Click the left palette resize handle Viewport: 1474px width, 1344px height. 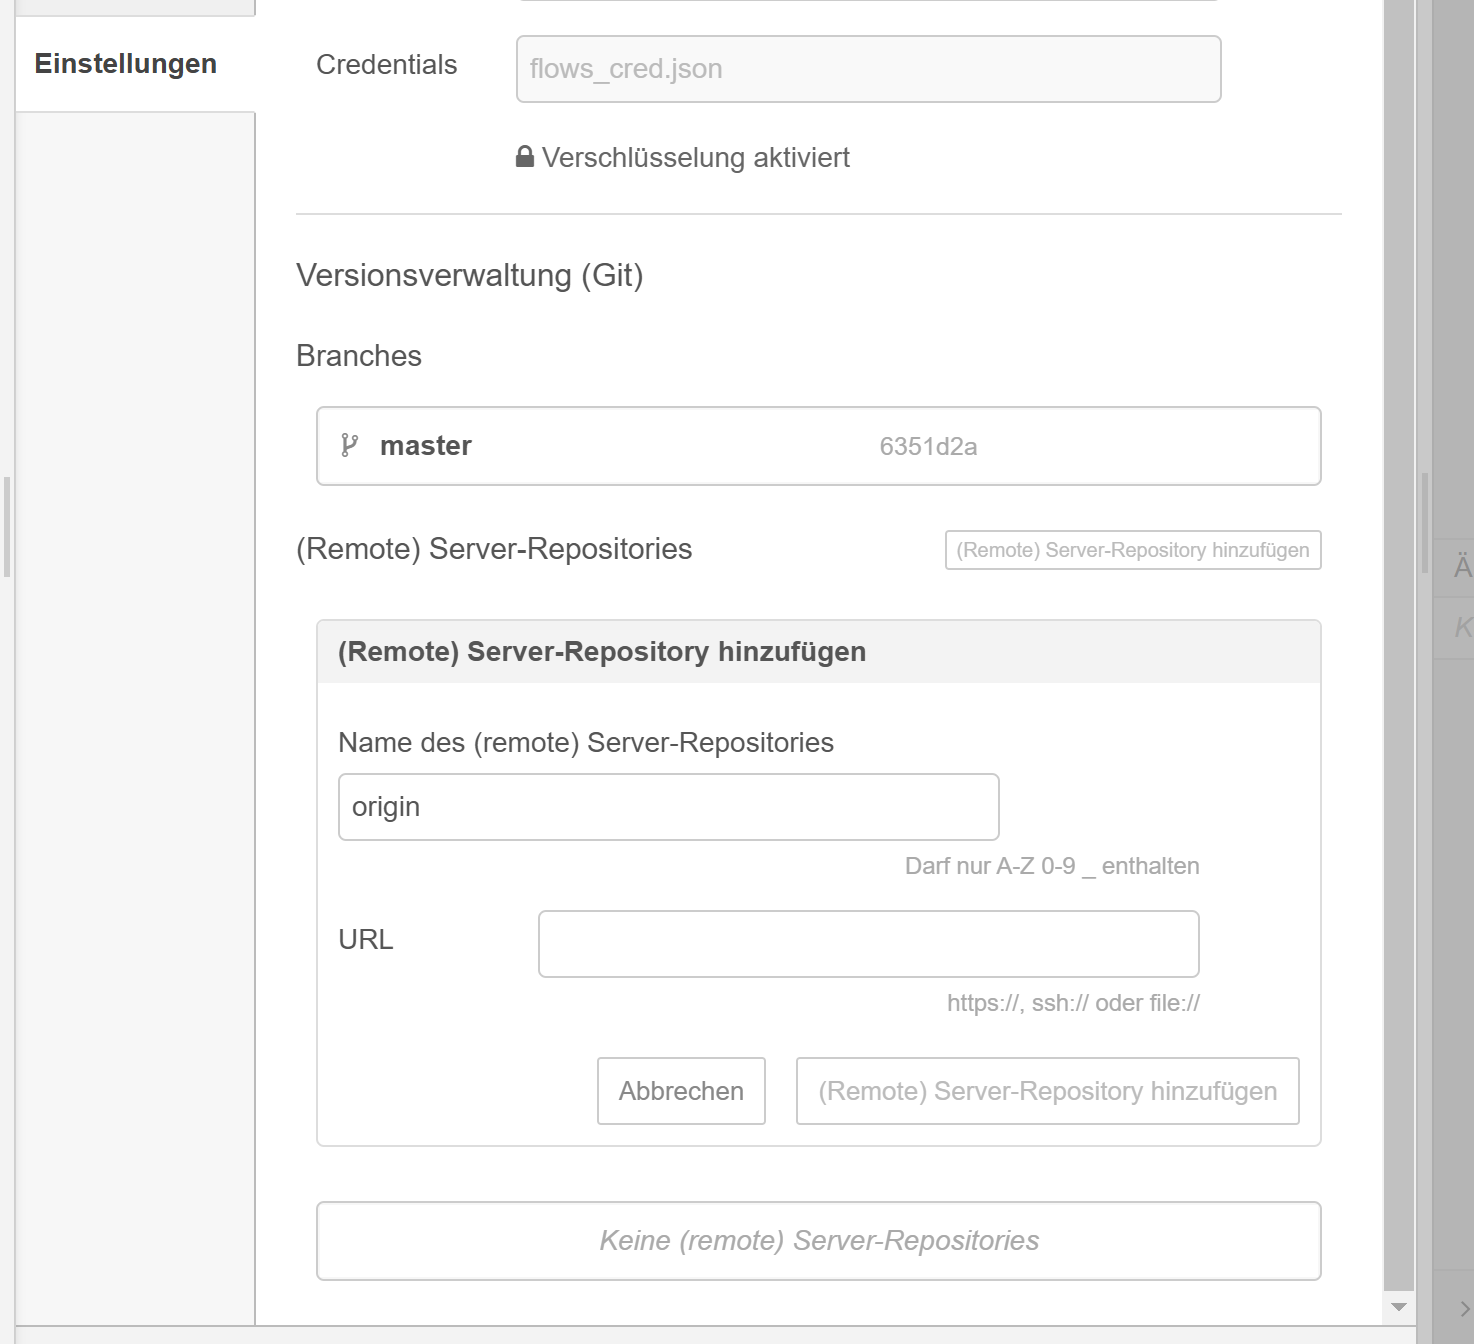[7, 527]
